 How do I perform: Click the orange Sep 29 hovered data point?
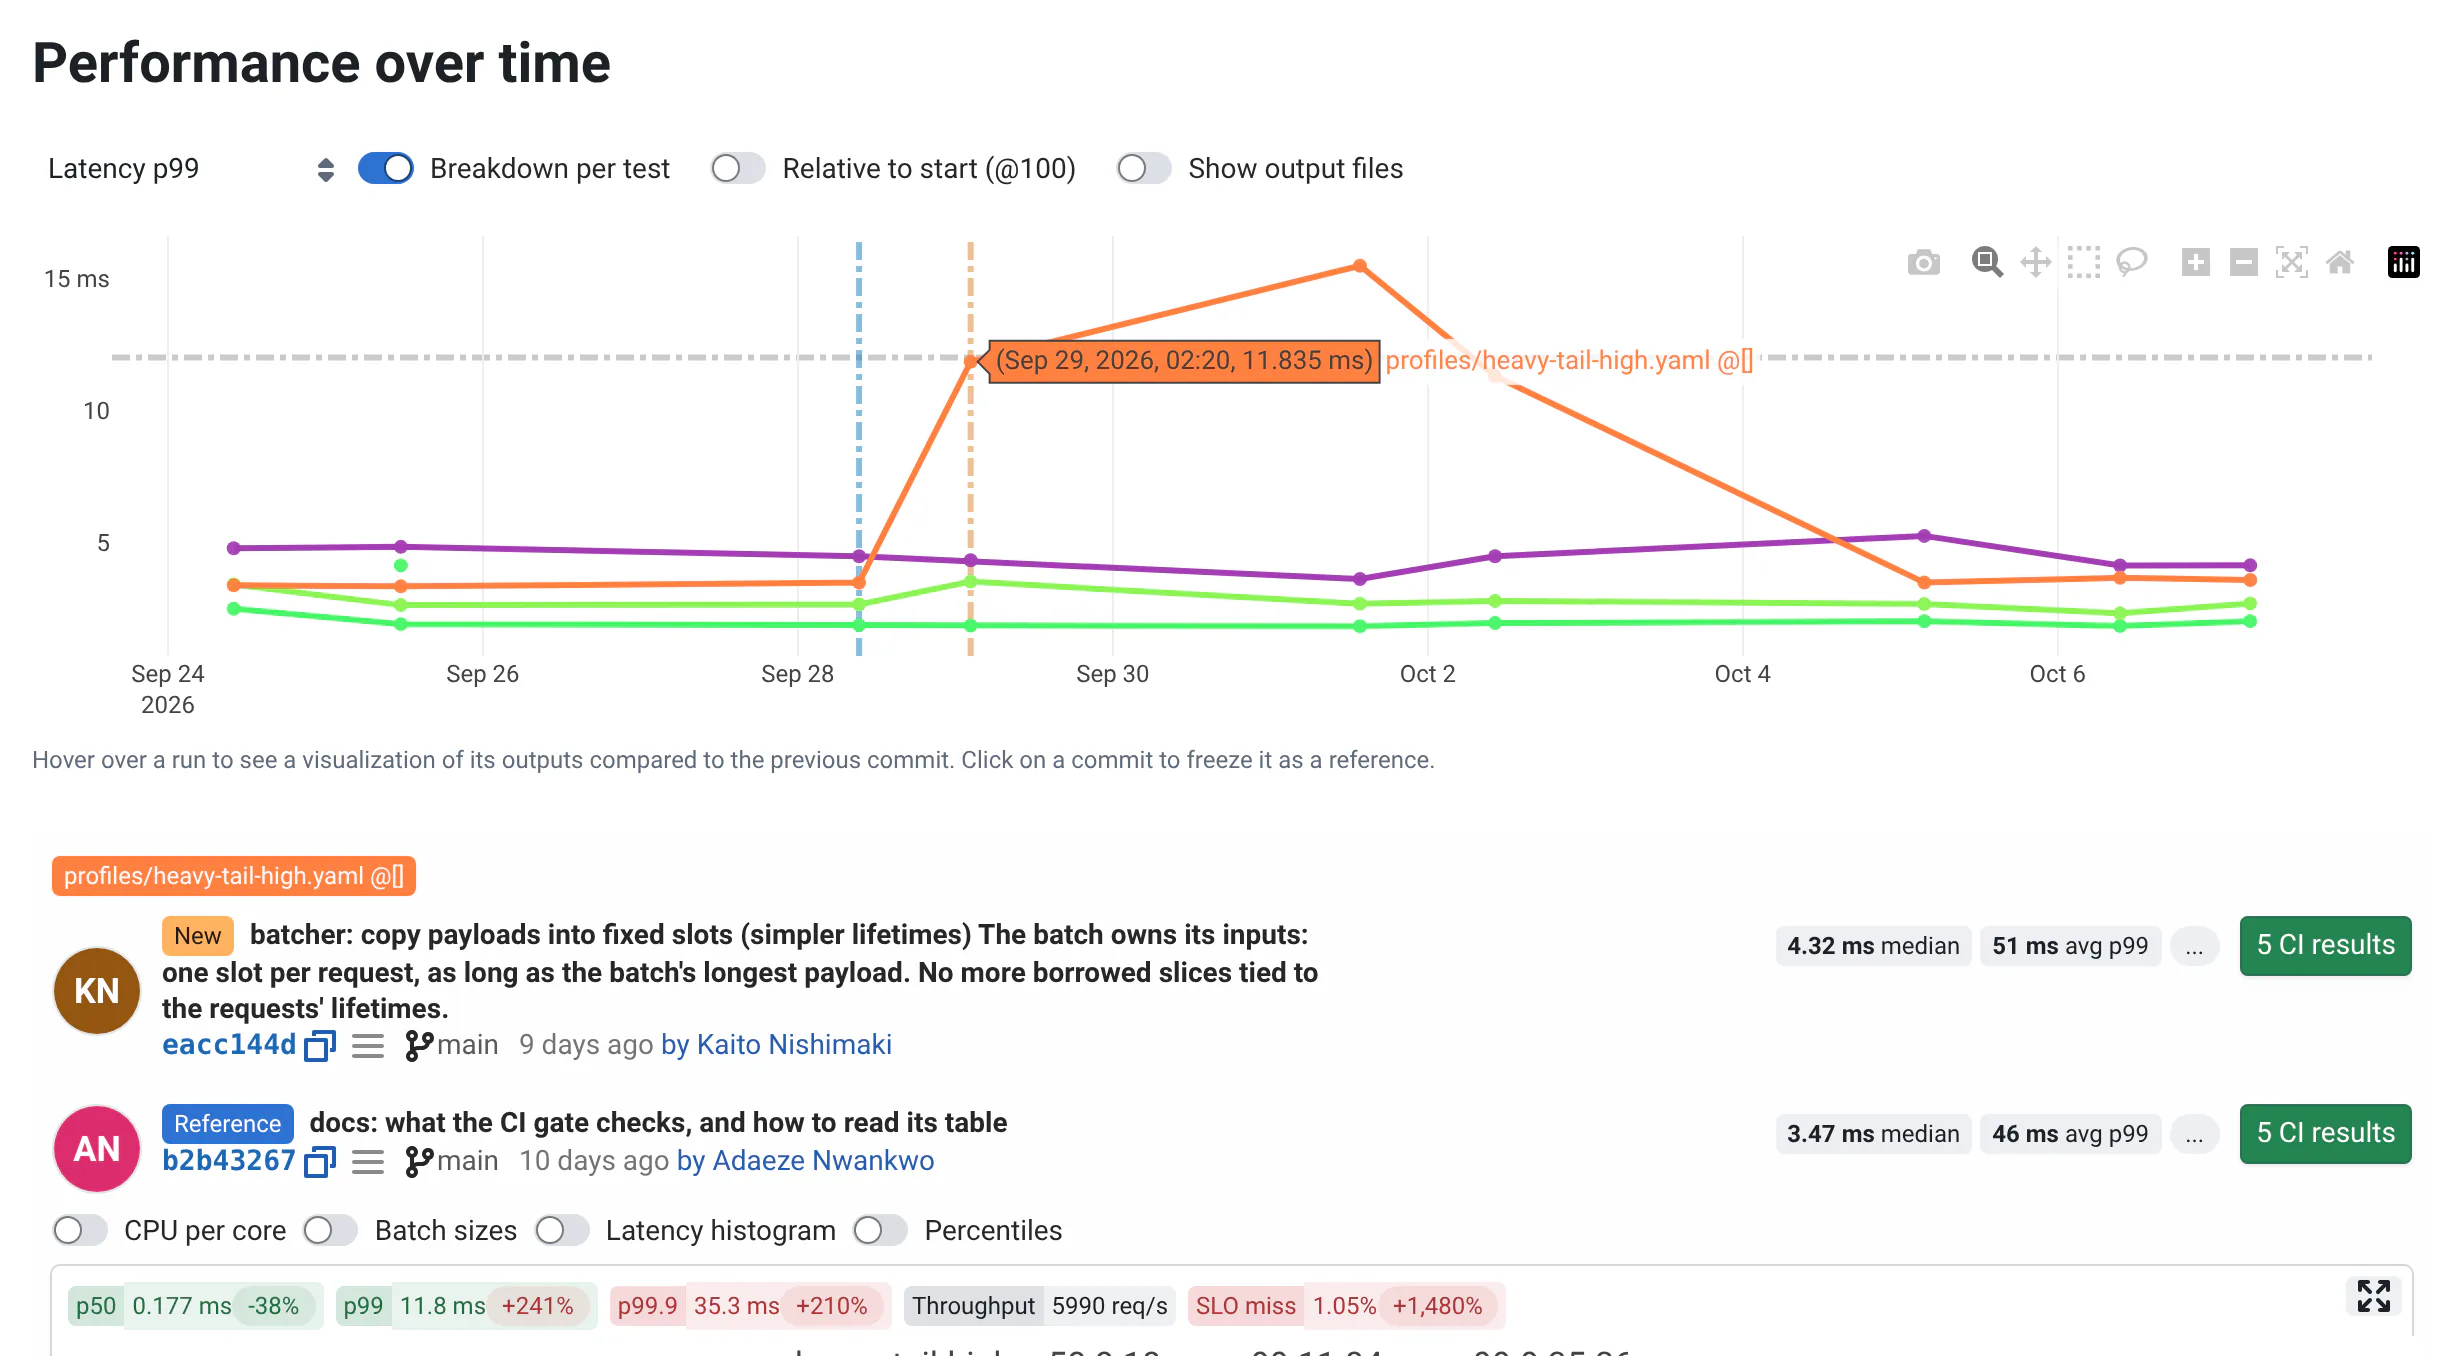pyautogui.click(x=970, y=361)
